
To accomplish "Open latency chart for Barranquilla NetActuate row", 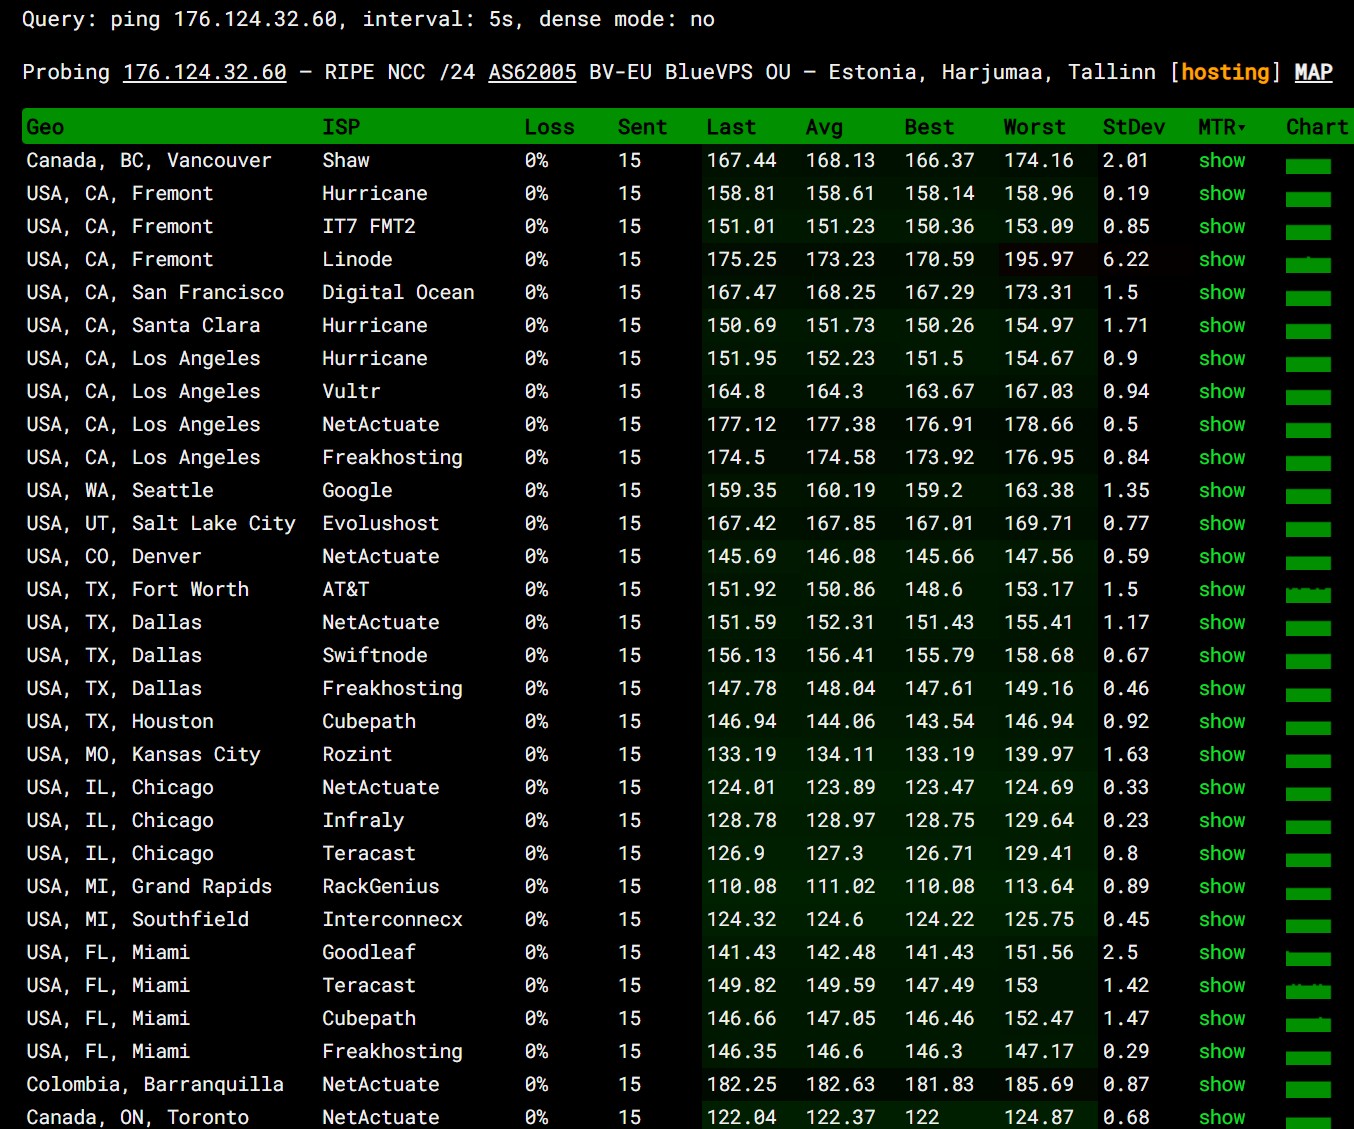I will 1308,1090.
